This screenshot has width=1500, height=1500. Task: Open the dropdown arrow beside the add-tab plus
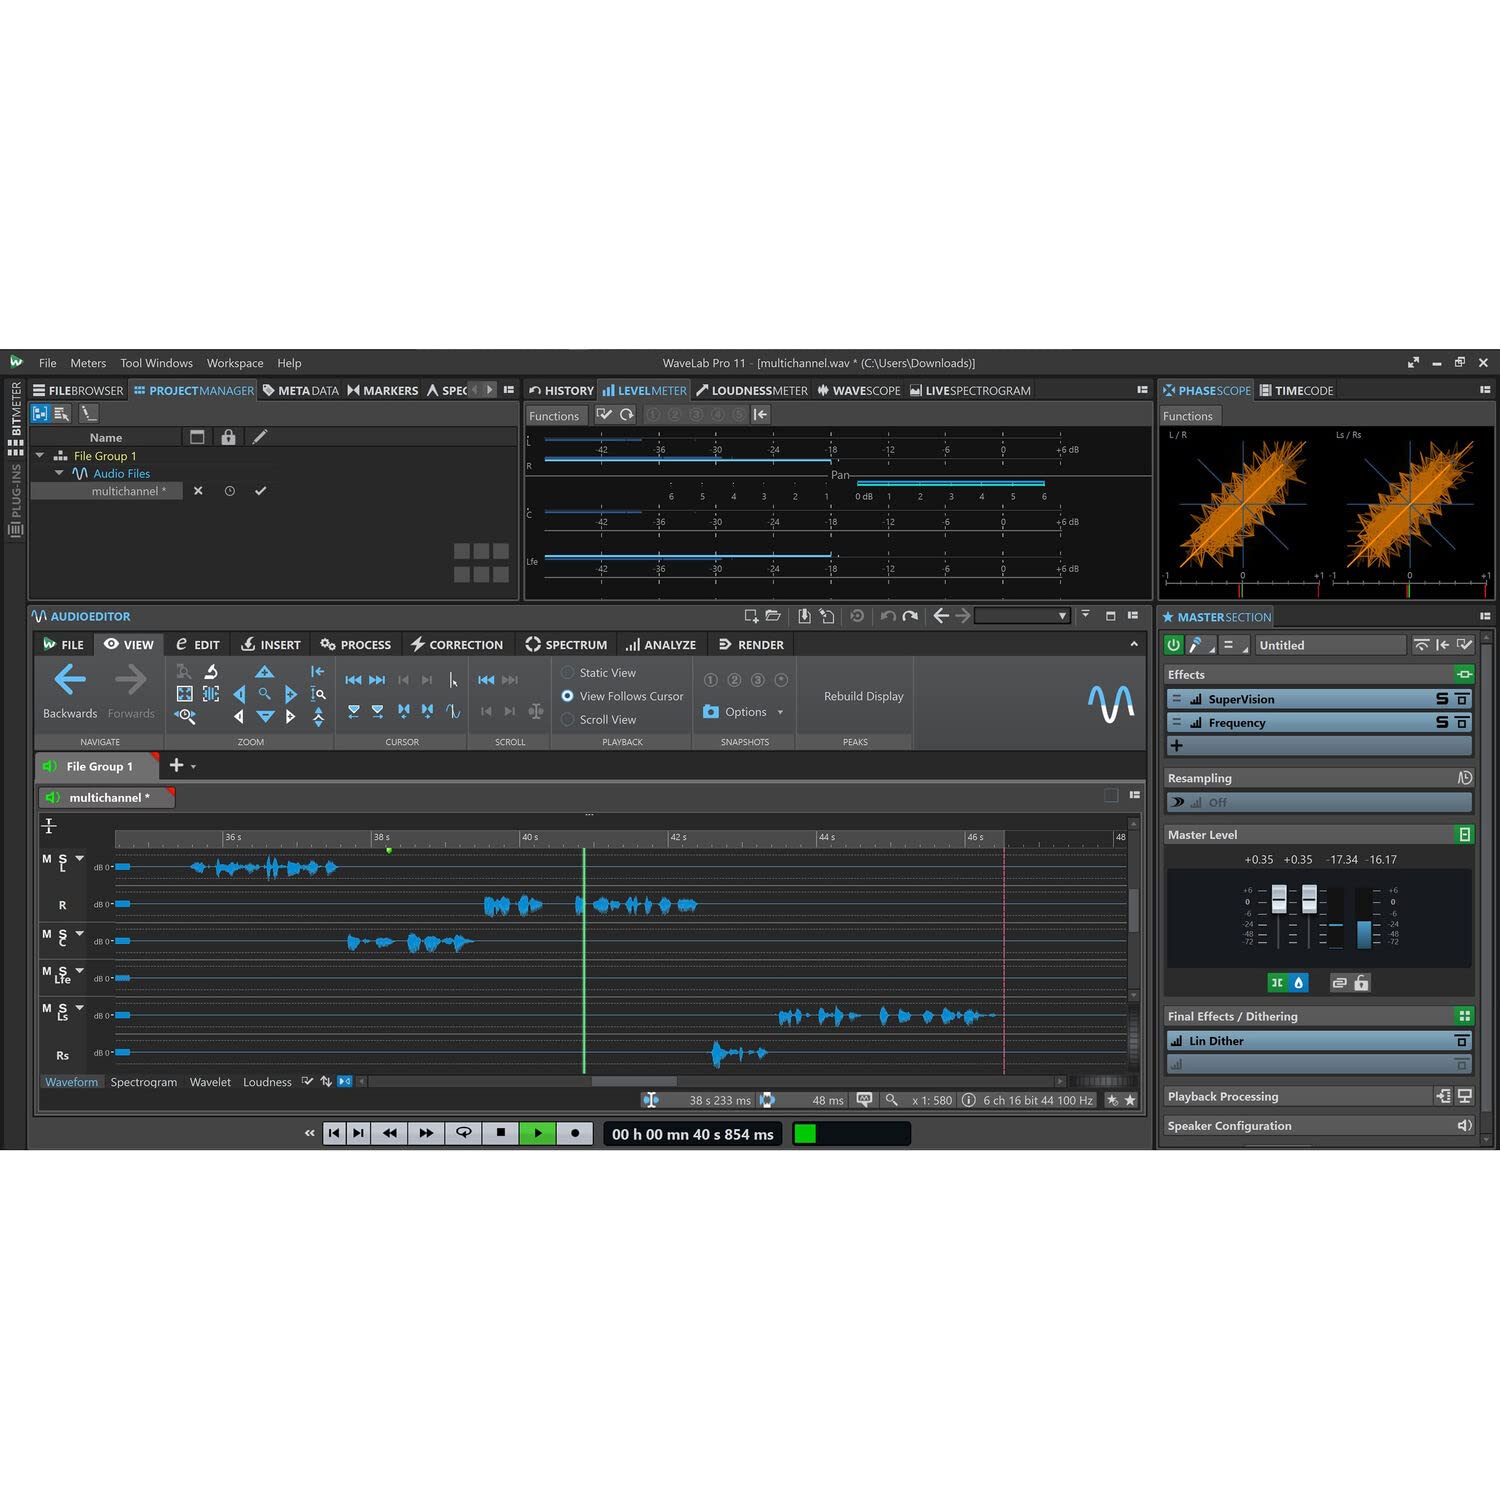193,767
